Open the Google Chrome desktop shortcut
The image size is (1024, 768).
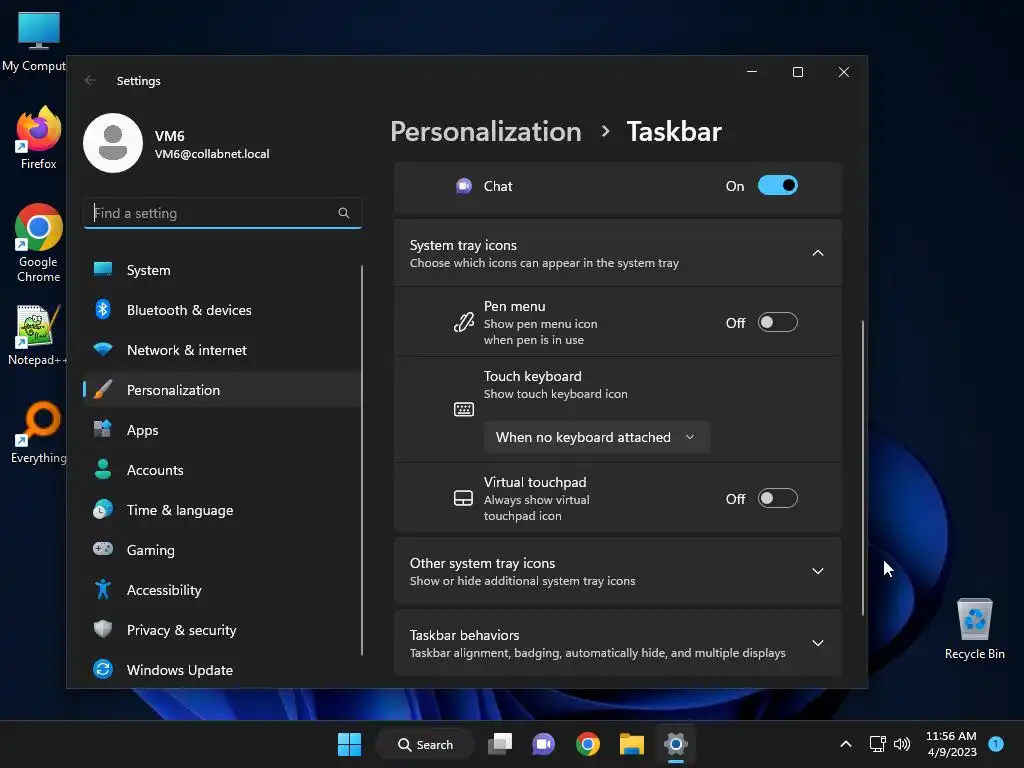pos(39,243)
